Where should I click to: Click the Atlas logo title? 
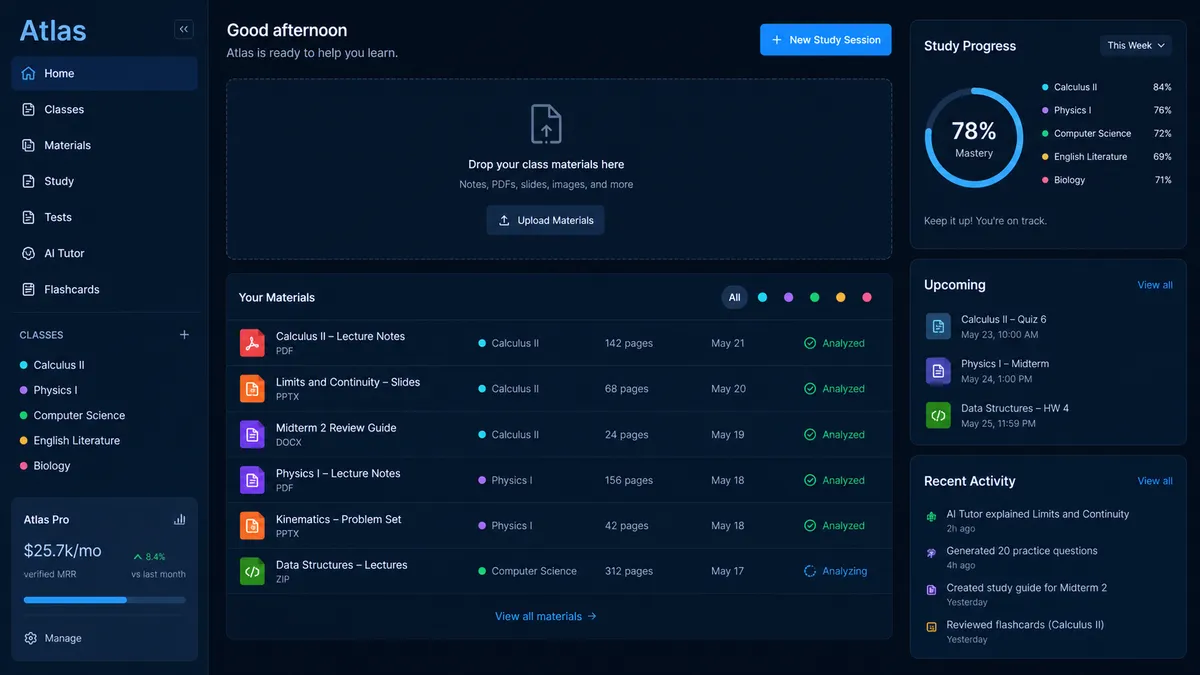pyautogui.click(x=53, y=30)
